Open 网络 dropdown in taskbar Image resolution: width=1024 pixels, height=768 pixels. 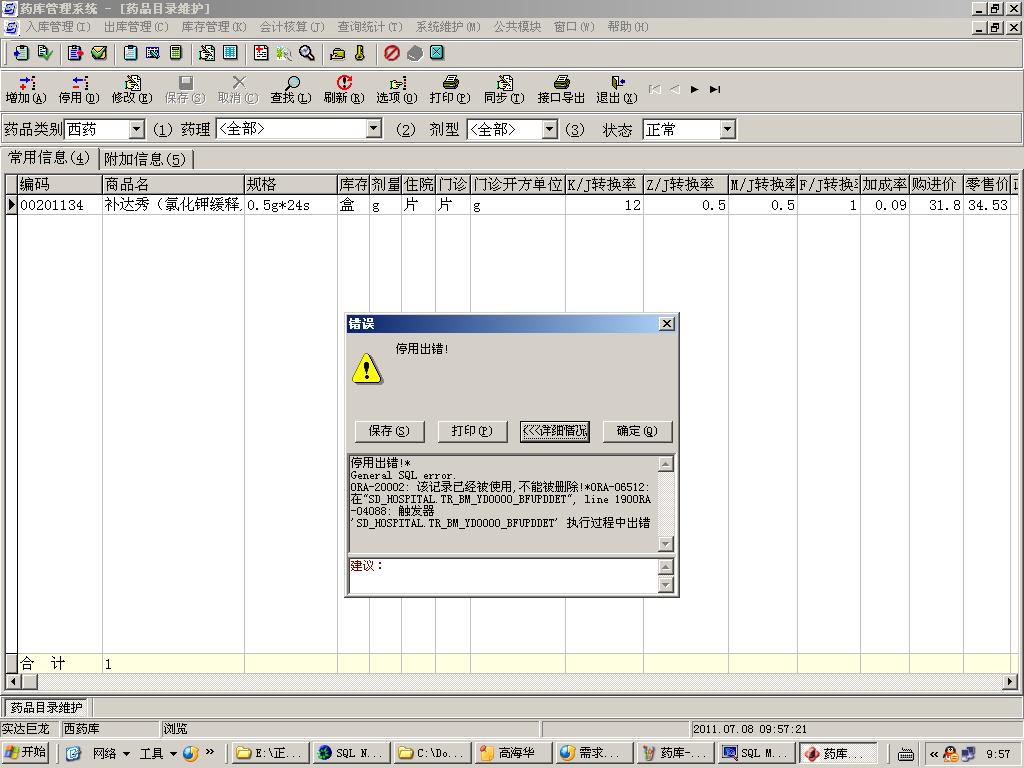pos(111,754)
